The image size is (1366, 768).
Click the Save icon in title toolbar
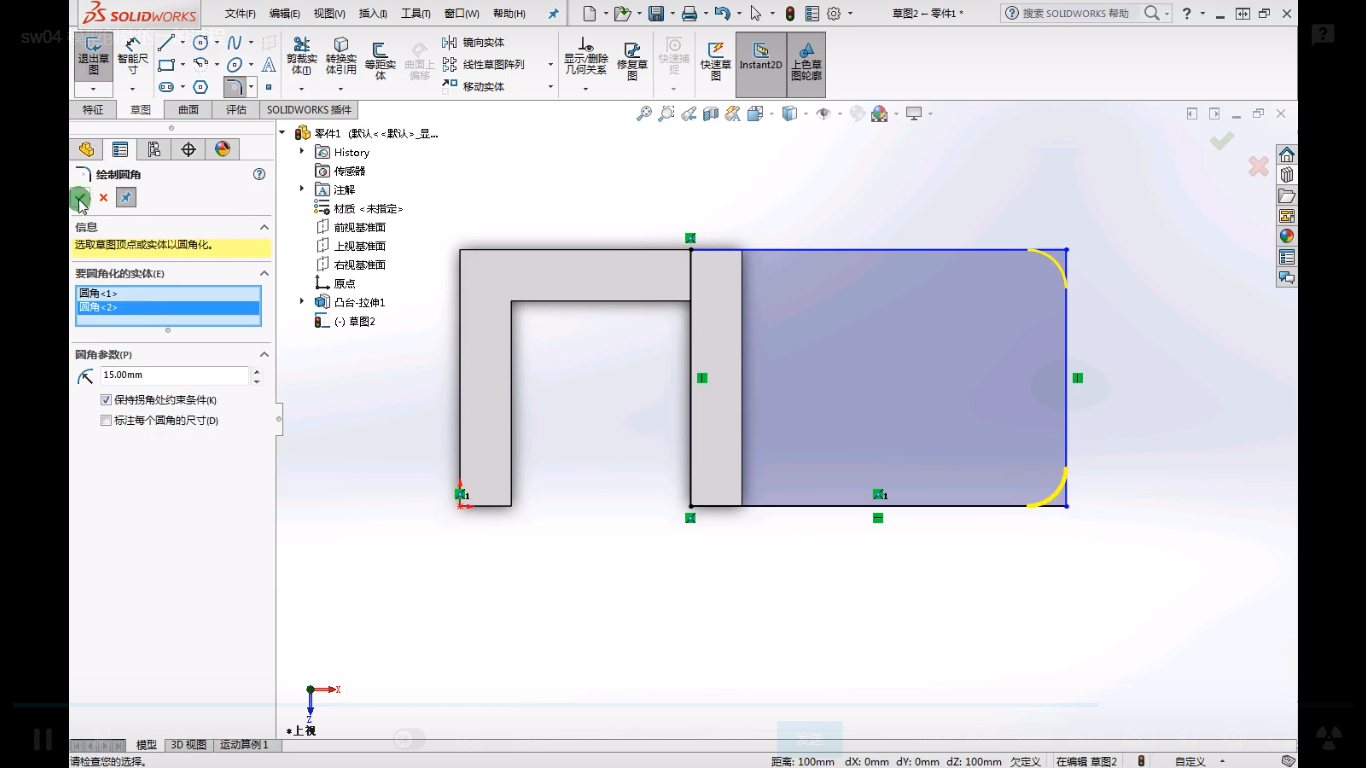pos(656,14)
